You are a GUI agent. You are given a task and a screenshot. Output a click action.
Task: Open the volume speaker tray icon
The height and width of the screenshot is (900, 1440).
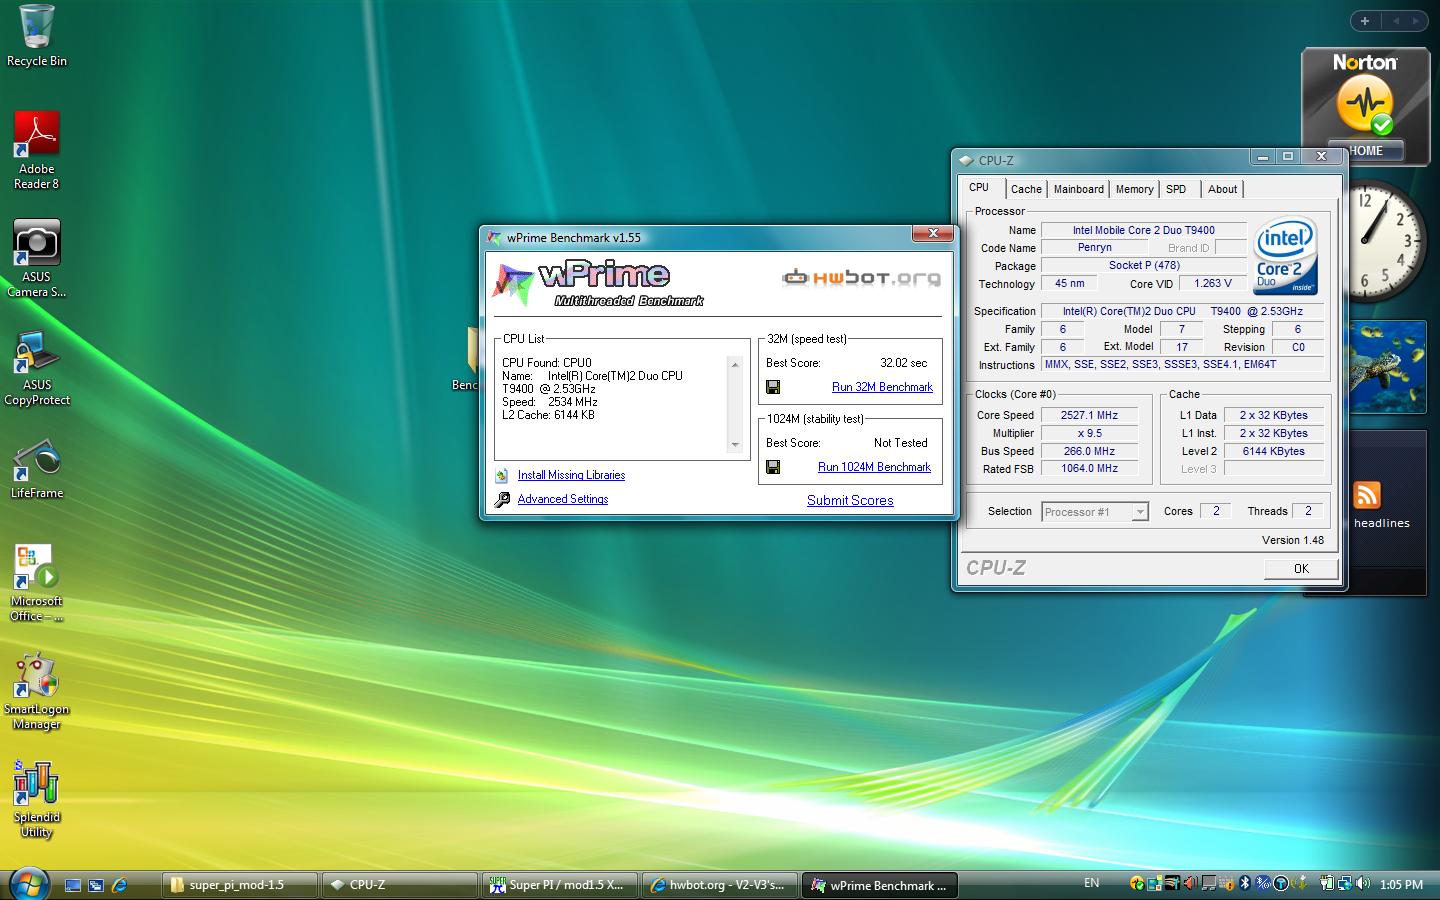point(1362,884)
